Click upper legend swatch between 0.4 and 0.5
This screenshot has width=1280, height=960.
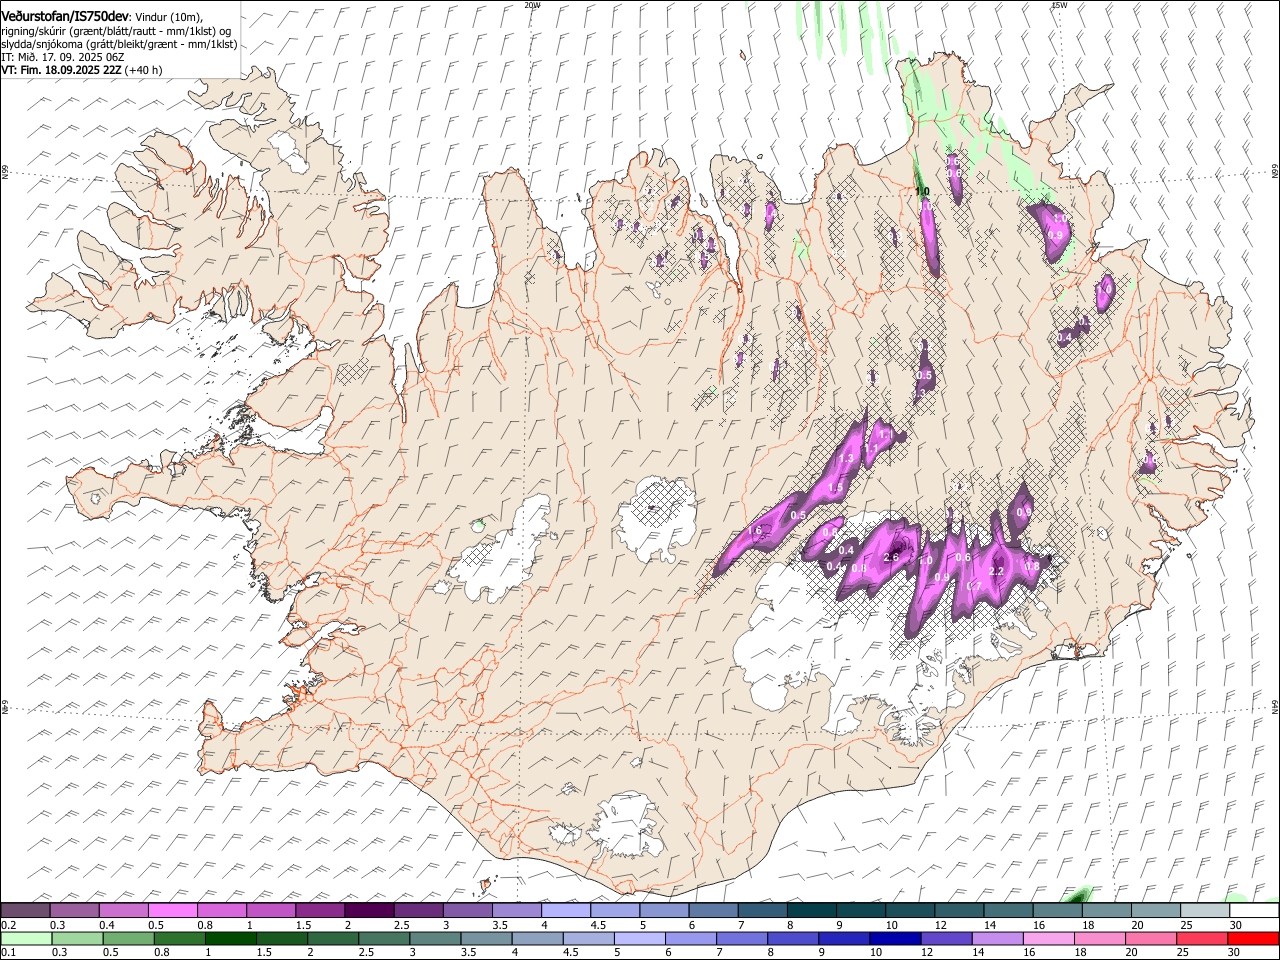pyautogui.click(x=123, y=910)
